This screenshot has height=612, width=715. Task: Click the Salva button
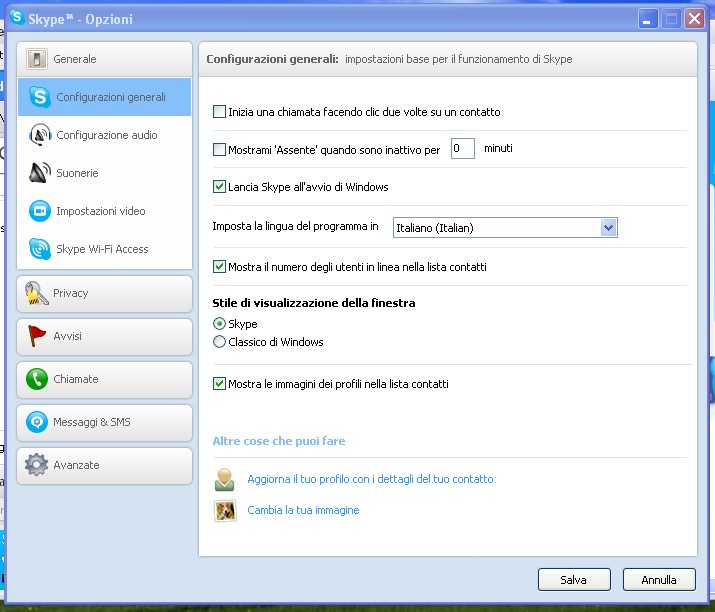pyautogui.click(x=573, y=580)
